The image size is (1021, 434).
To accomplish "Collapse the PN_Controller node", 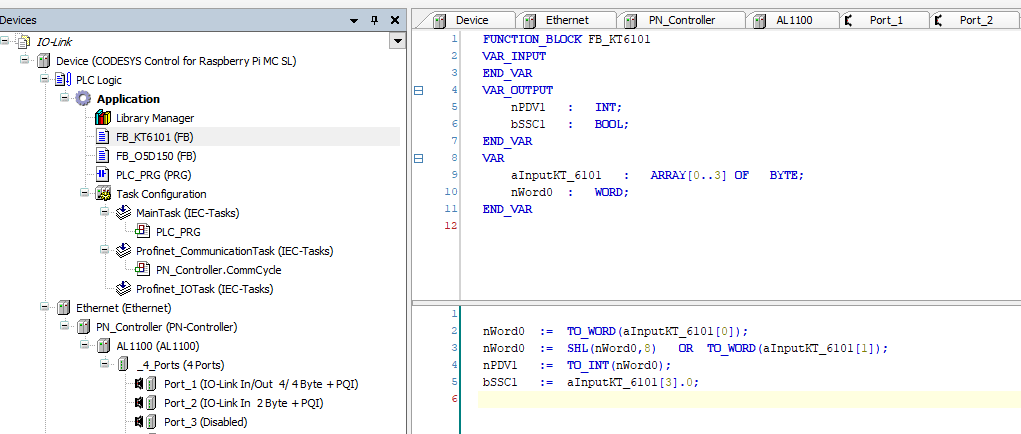I will [x=64, y=325].
